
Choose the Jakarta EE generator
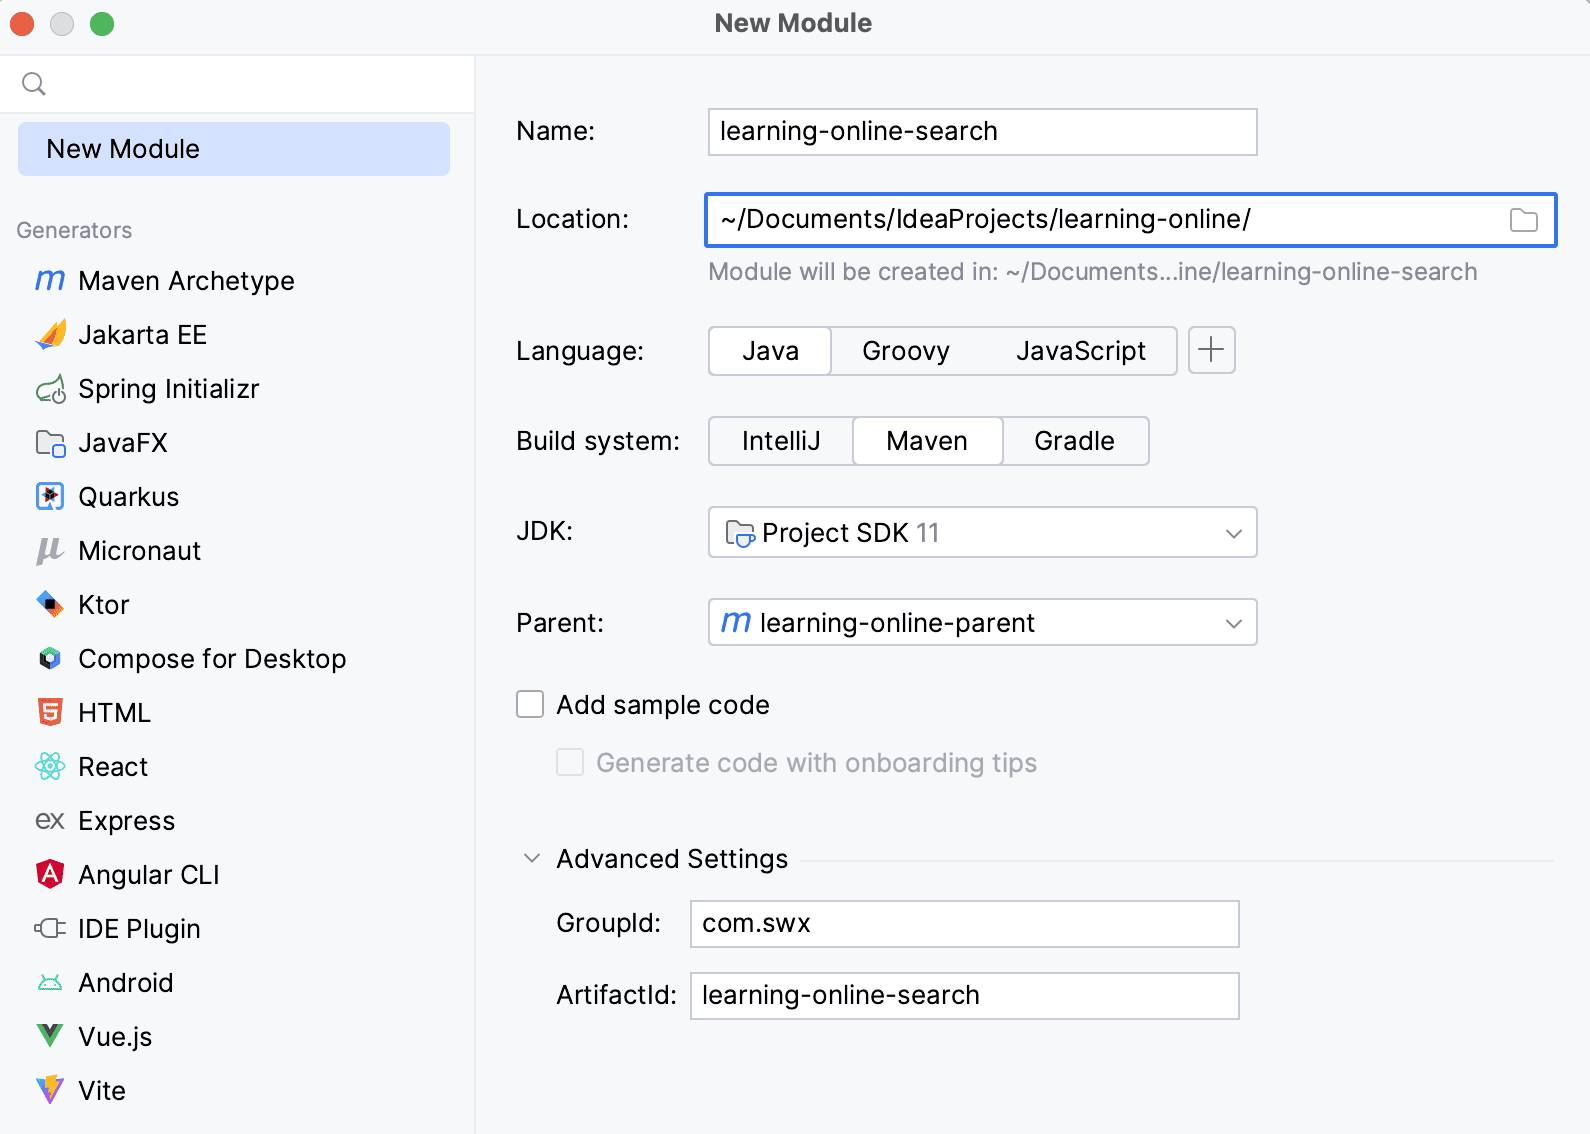coord(142,335)
